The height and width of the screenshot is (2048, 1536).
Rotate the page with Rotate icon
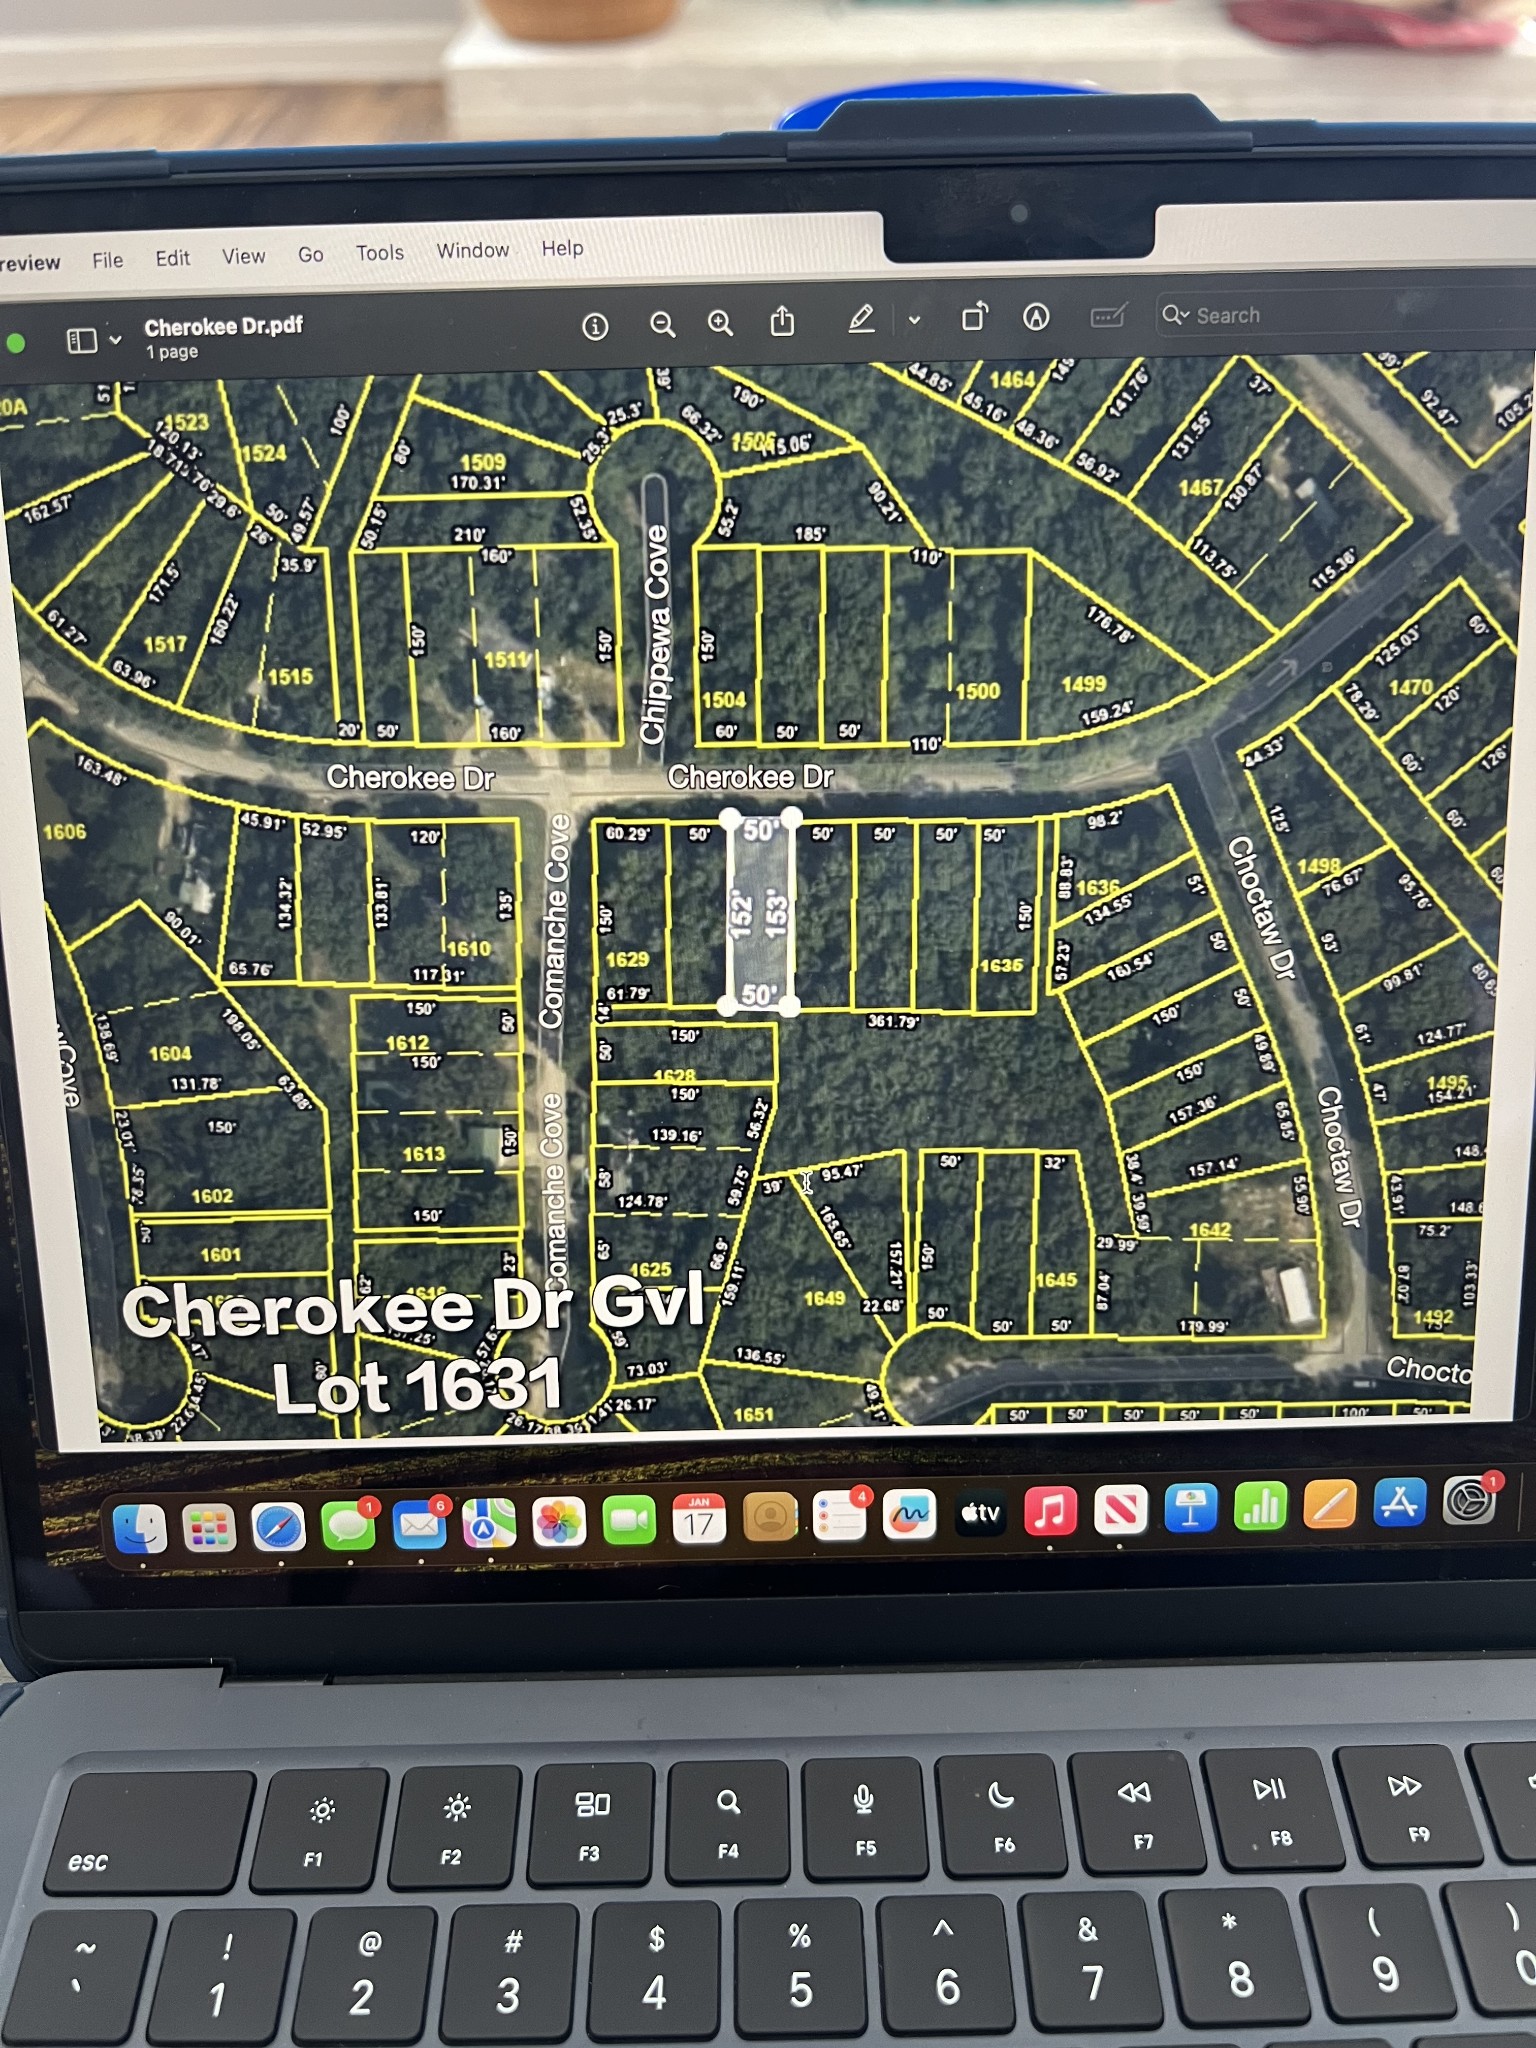tap(974, 318)
